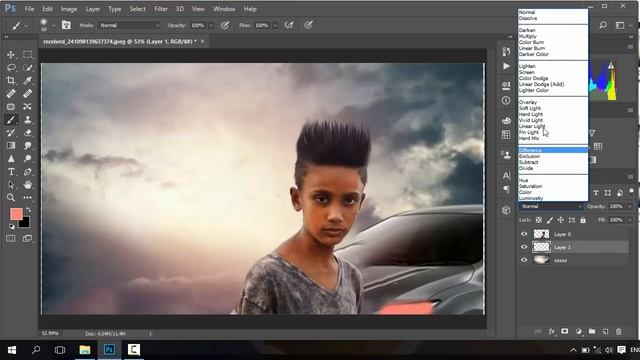
Task: Swap foreground and background colors
Action: (x=28, y=210)
